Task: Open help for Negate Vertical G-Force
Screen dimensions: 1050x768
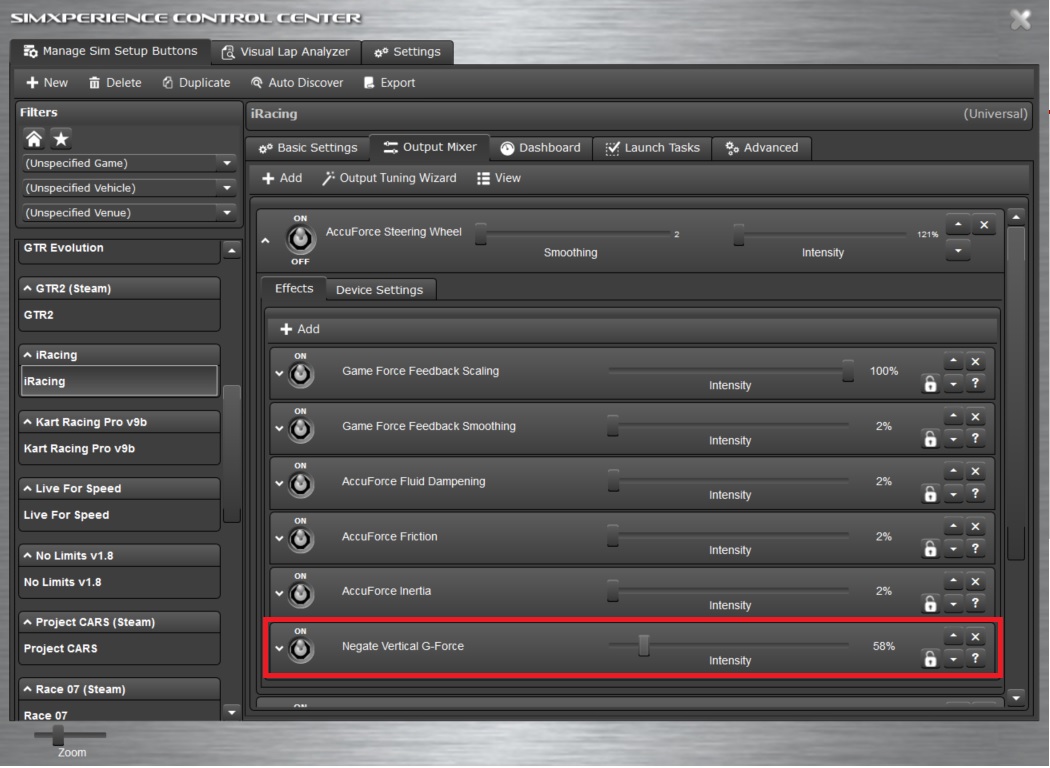Action: pyautogui.click(x=976, y=658)
